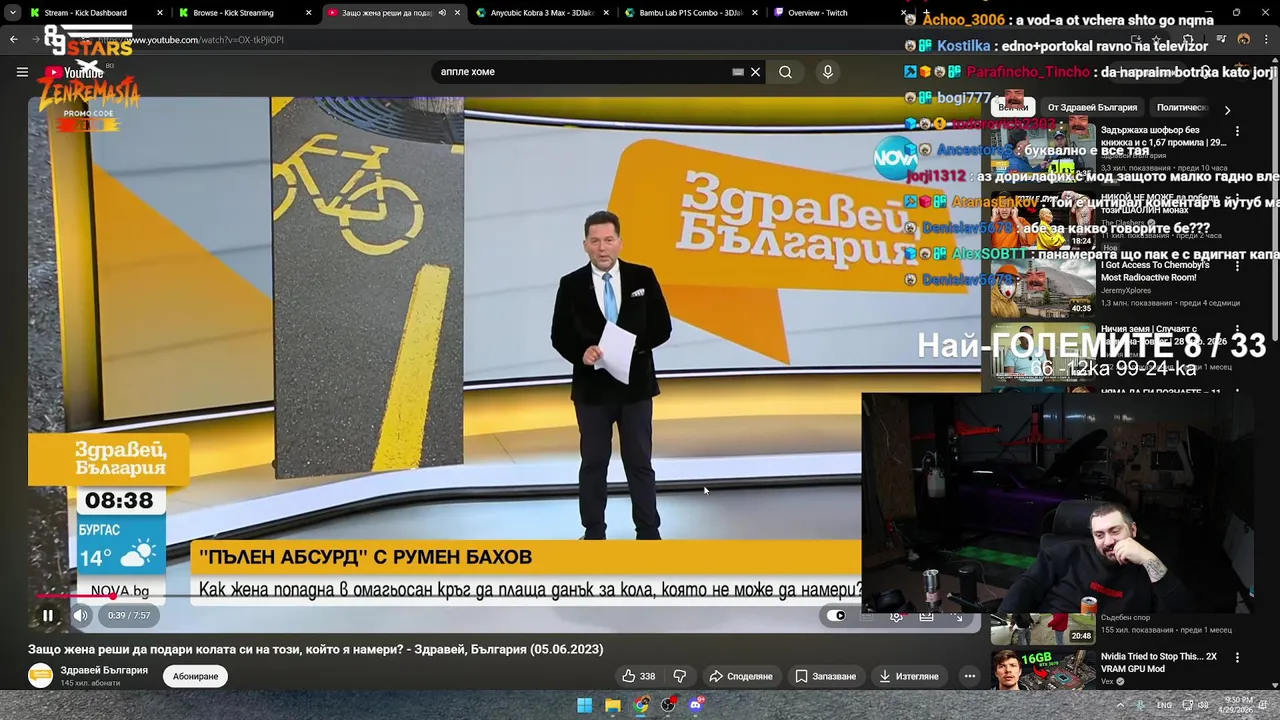The width and height of the screenshot is (1280, 720).
Task: Open the Задържаха шофьор без книжка video
Action: [1163, 136]
